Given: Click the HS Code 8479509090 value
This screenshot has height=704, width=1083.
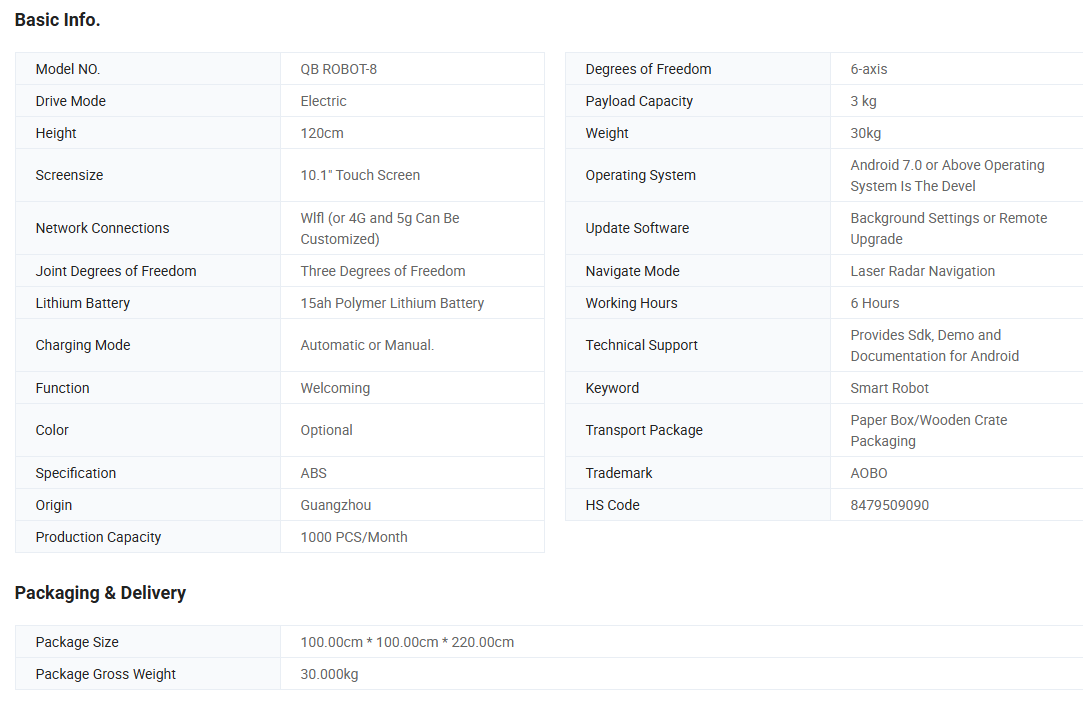Looking at the screenshot, I should pos(889,505).
